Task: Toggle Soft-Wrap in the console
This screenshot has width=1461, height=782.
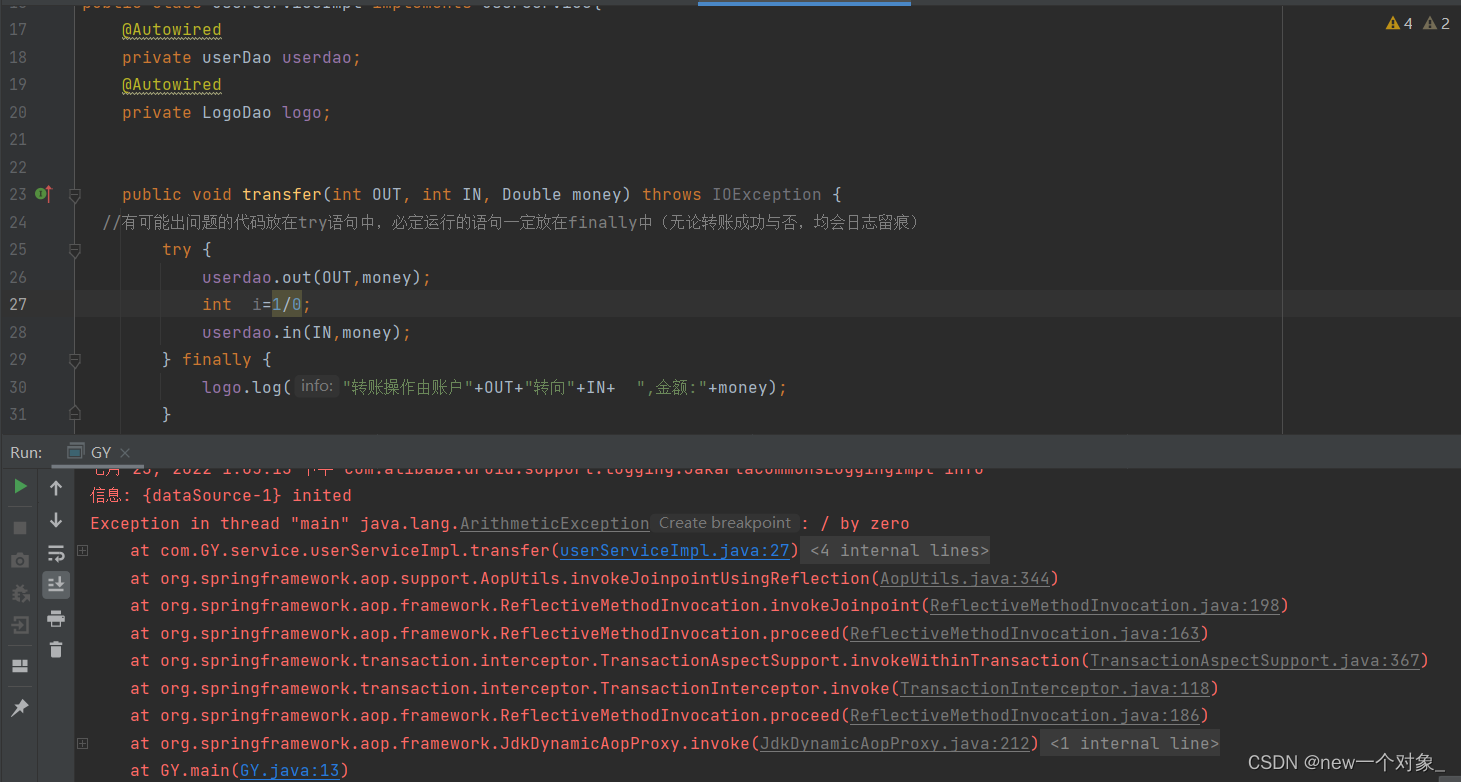Action: pos(56,553)
